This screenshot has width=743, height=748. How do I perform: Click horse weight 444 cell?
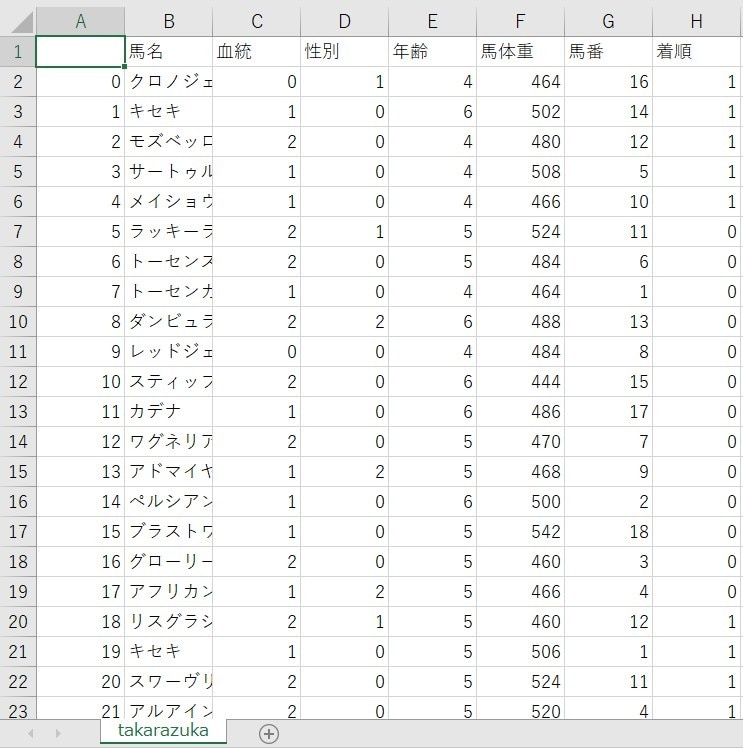520,382
